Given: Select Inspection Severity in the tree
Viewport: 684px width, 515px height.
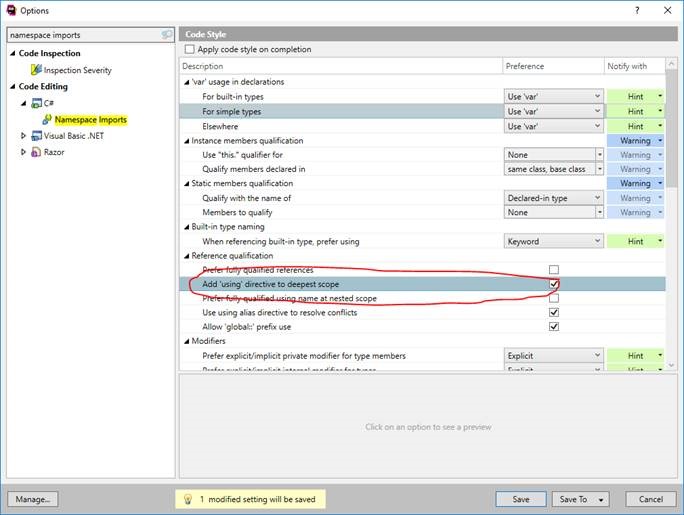Looking at the screenshot, I should click(78, 70).
